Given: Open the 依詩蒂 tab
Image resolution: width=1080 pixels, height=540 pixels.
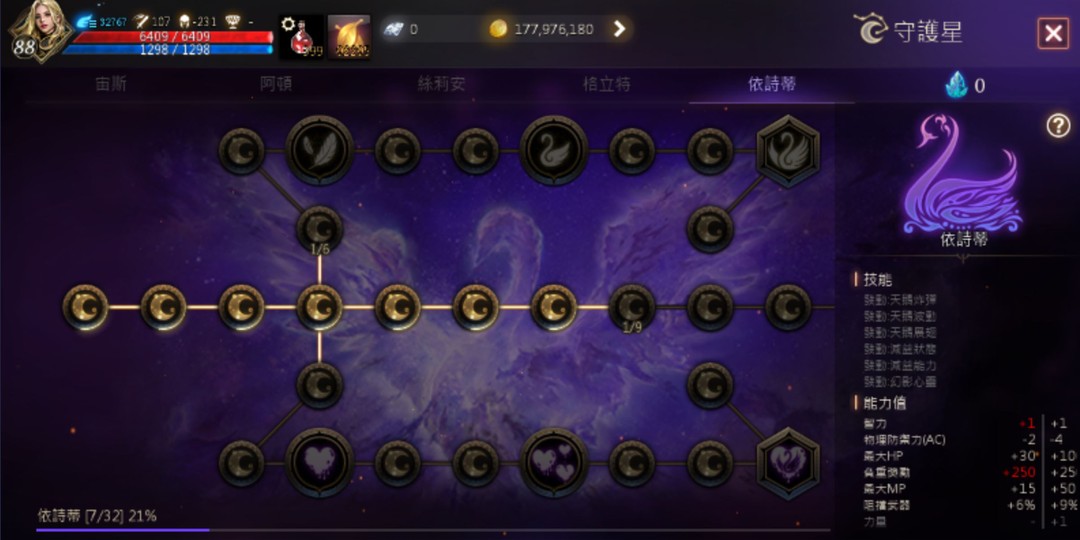Looking at the screenshot, I should tap(772, 85).
